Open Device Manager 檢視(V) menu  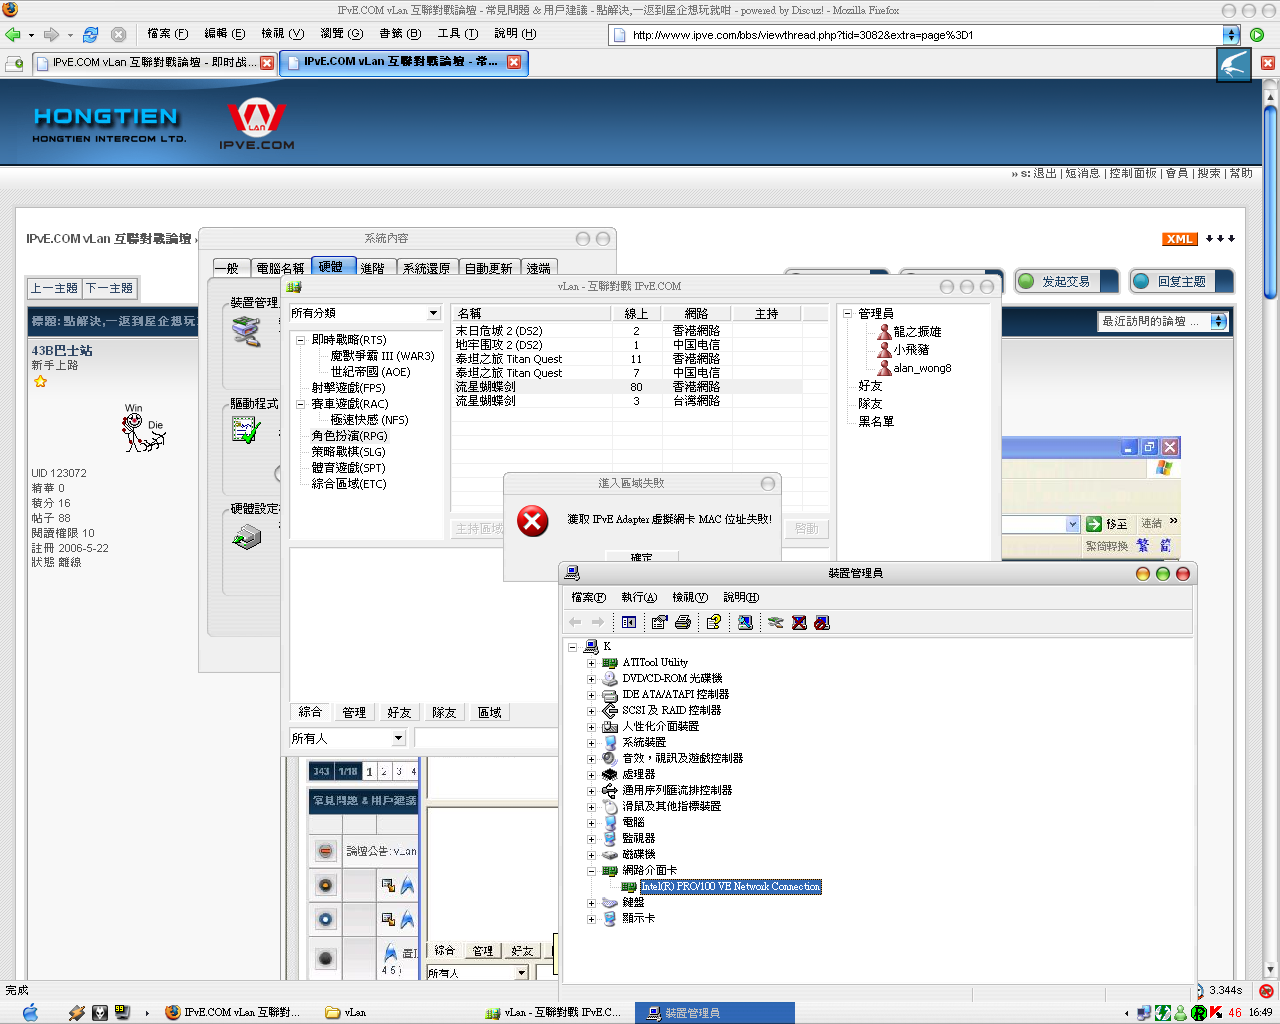690,598
